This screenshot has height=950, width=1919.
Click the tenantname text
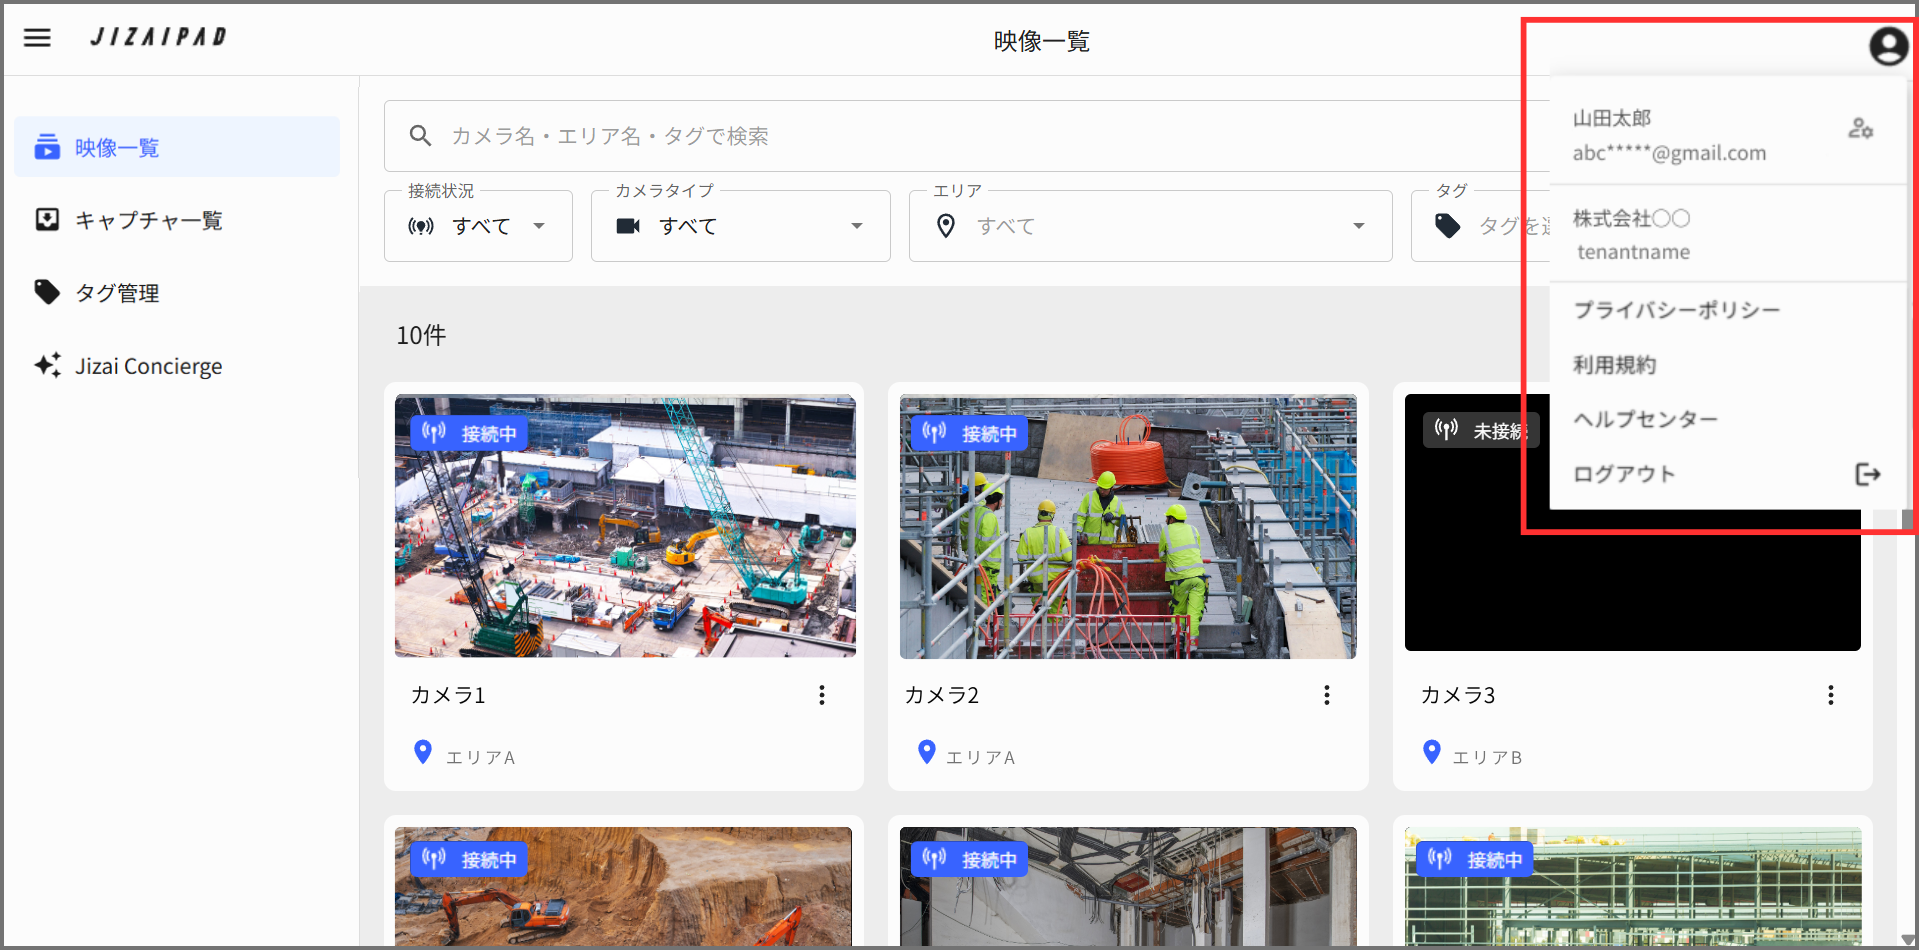(x=1634, y=252)
